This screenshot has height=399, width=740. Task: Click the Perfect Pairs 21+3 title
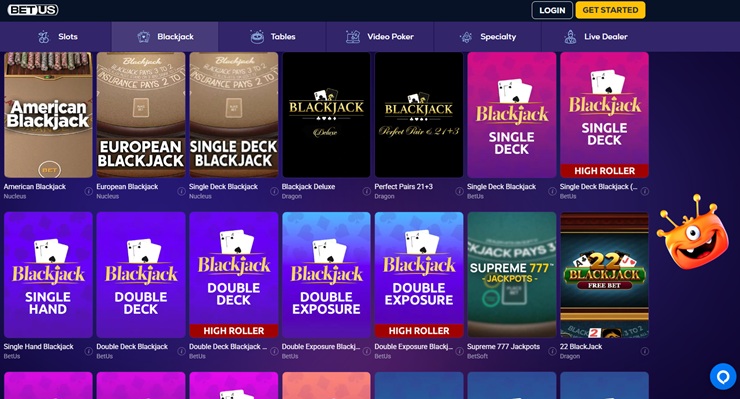point(404,187)
